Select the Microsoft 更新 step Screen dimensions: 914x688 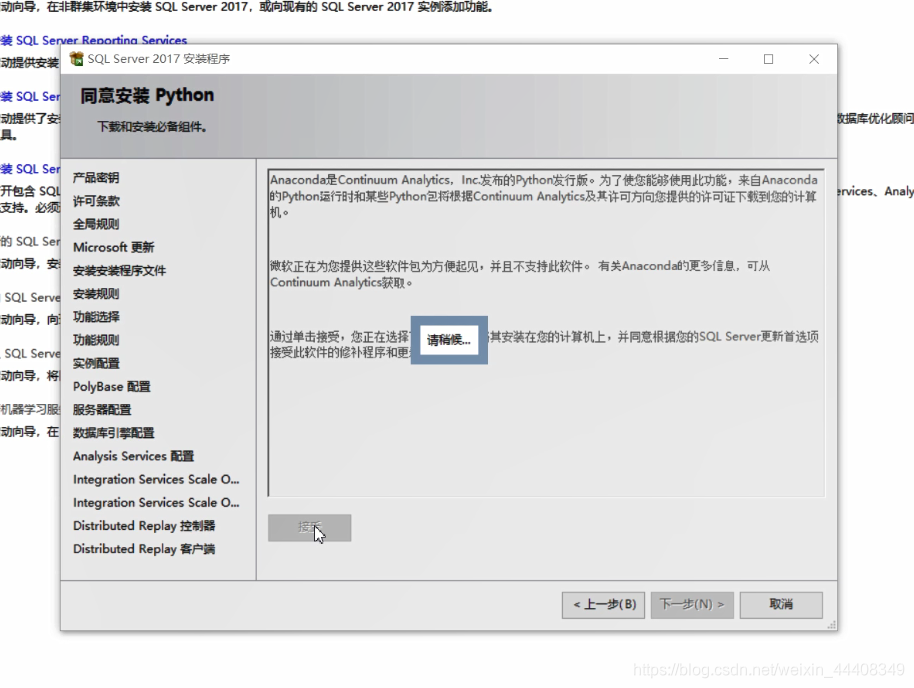(x=114, y=247)
